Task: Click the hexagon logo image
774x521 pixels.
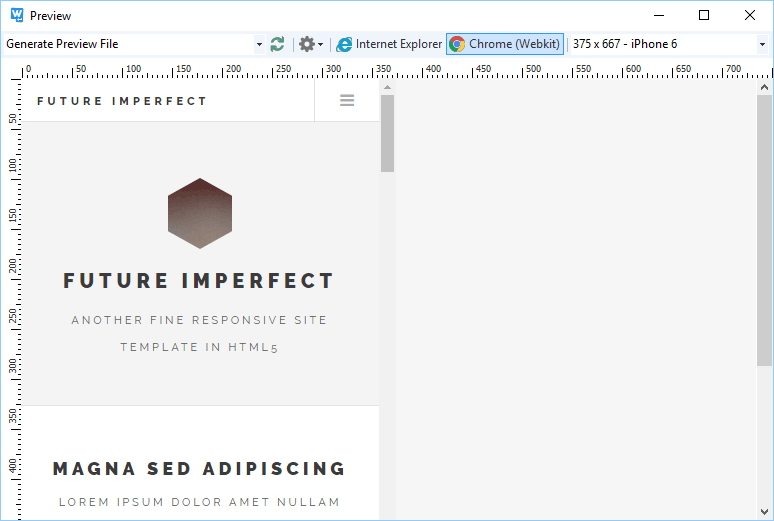Action: 200,213
